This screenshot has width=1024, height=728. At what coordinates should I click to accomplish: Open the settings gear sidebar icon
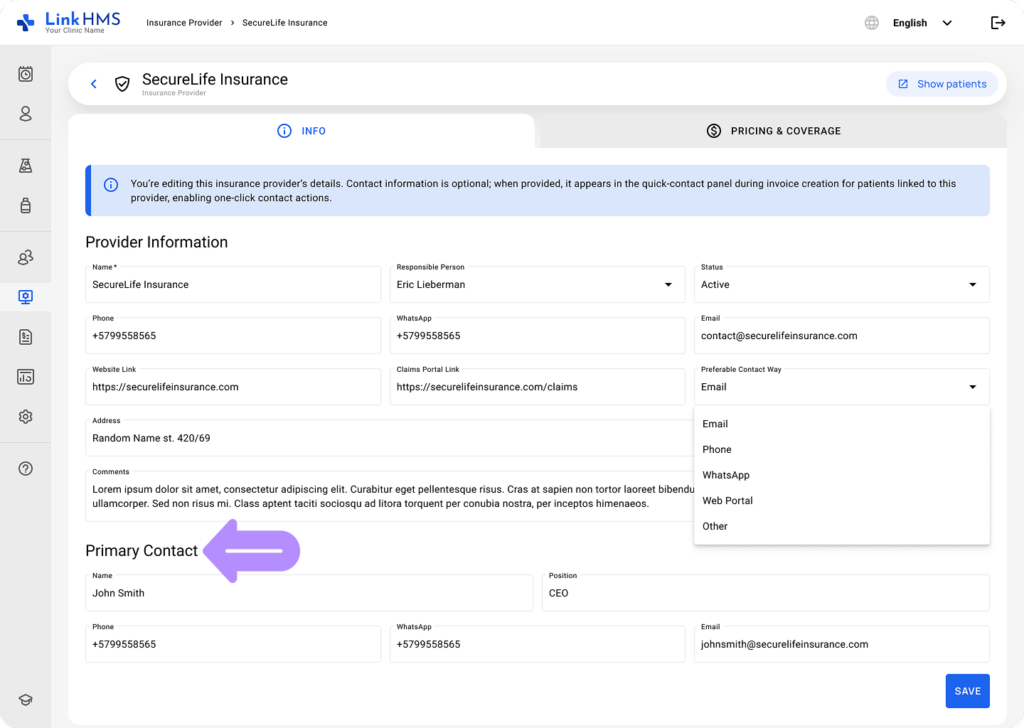point(25,417)
